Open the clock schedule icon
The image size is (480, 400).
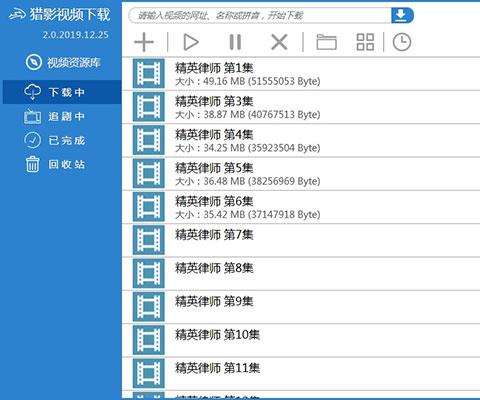(x=402, y=42)
